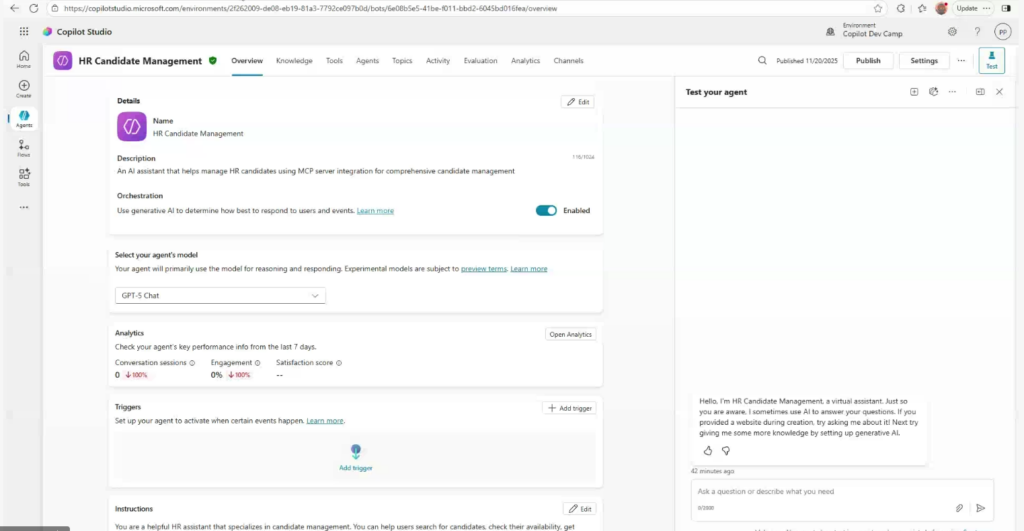Open Create in the left sidebar
1024x531 pixels.
point(24,89)
